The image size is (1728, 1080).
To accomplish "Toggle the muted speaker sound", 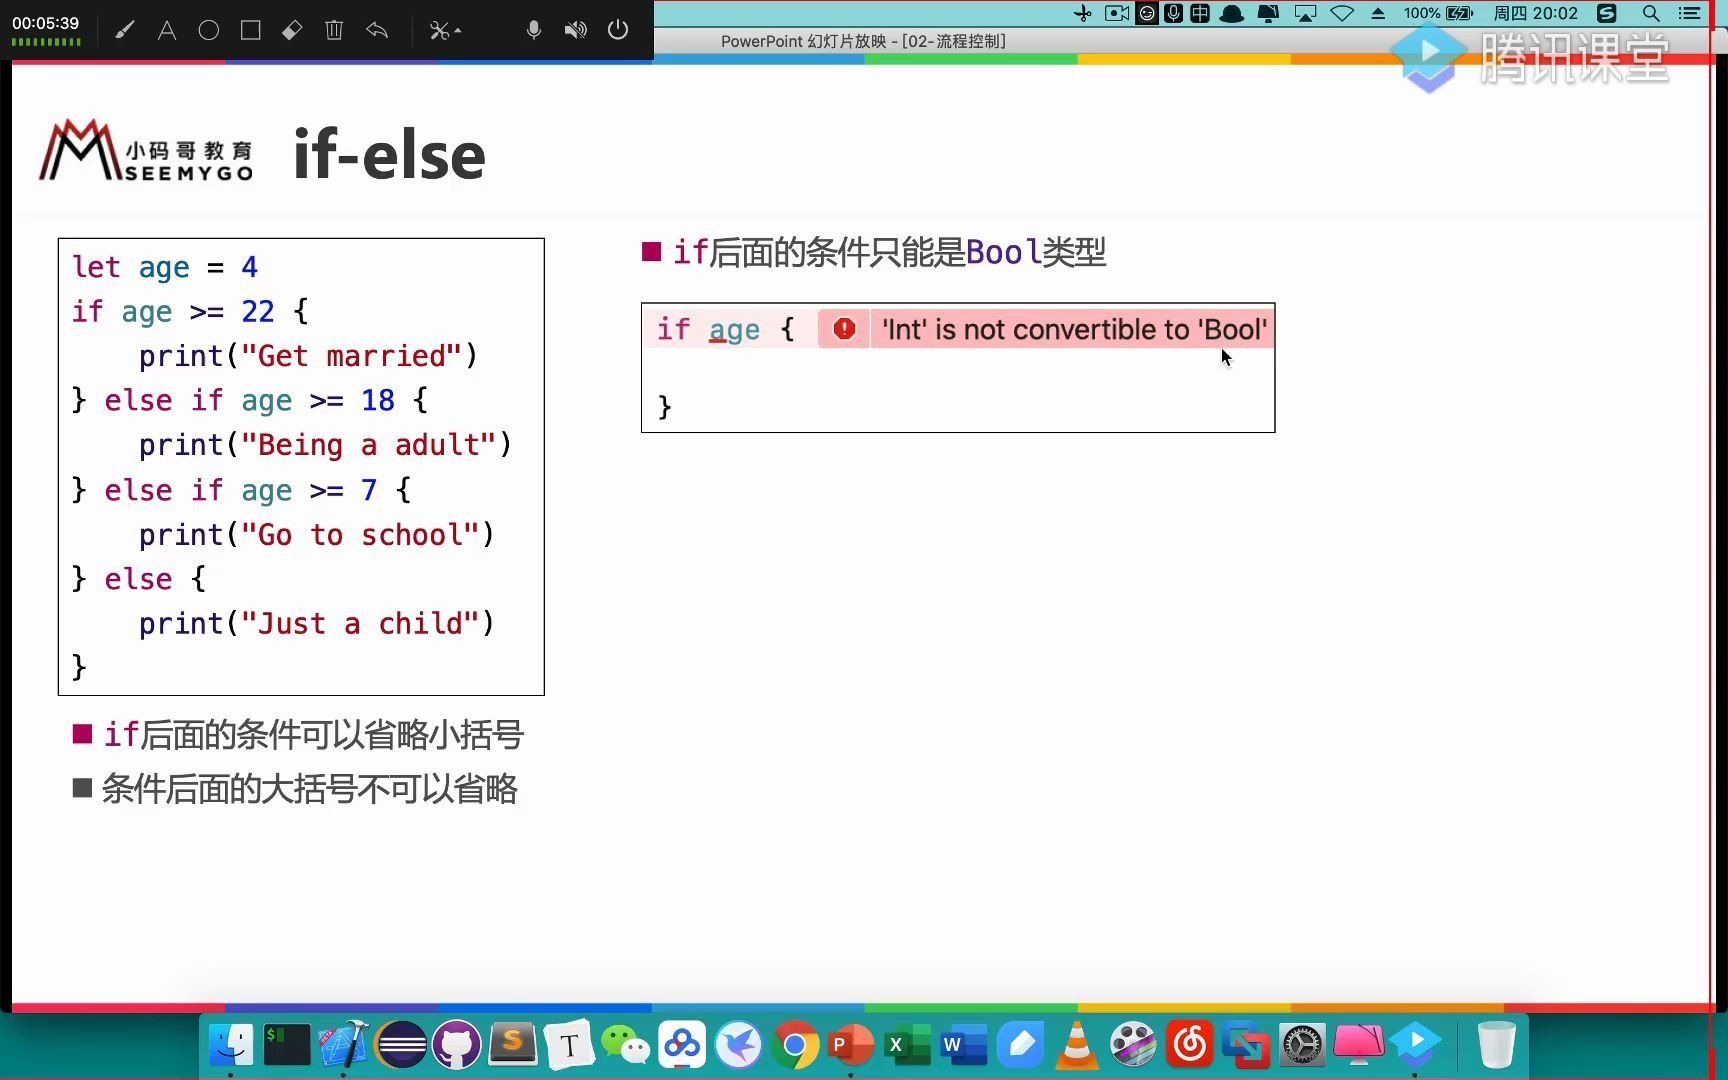I will [575, 30].
